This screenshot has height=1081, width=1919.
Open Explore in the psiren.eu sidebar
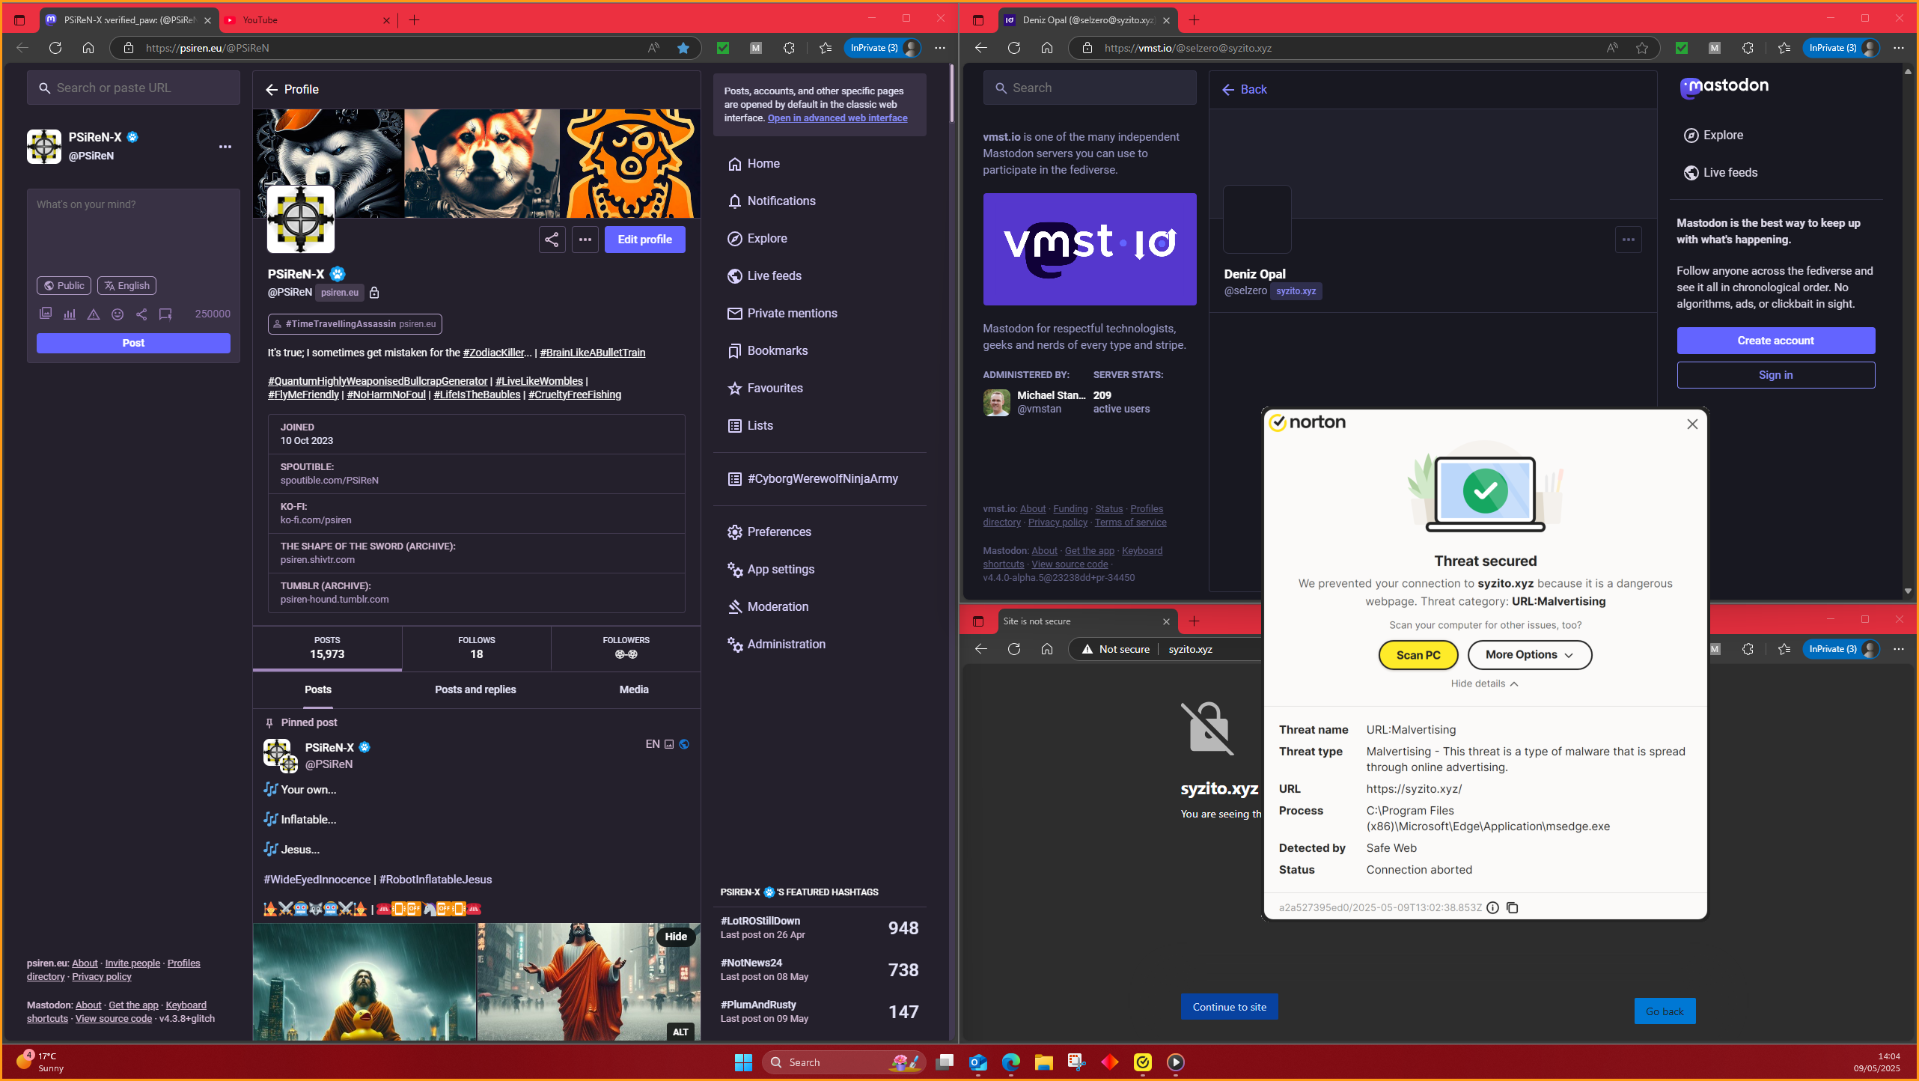tap(757, 239)
